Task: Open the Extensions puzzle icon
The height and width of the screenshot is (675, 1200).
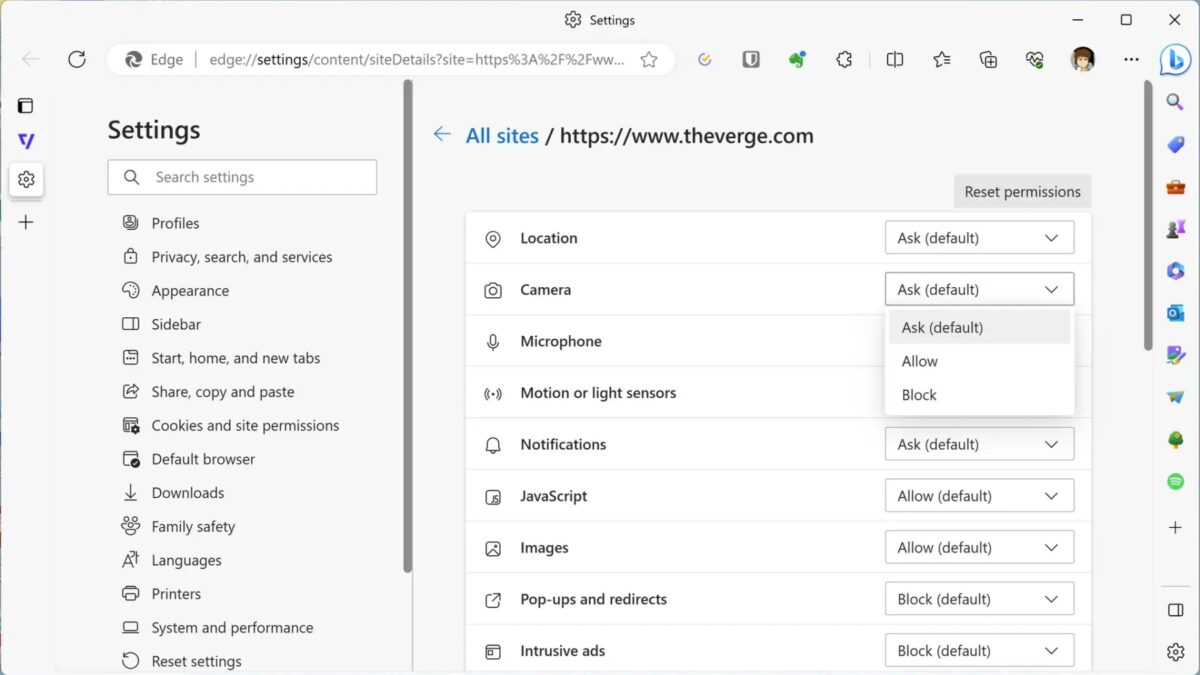Action: (844, 59)
